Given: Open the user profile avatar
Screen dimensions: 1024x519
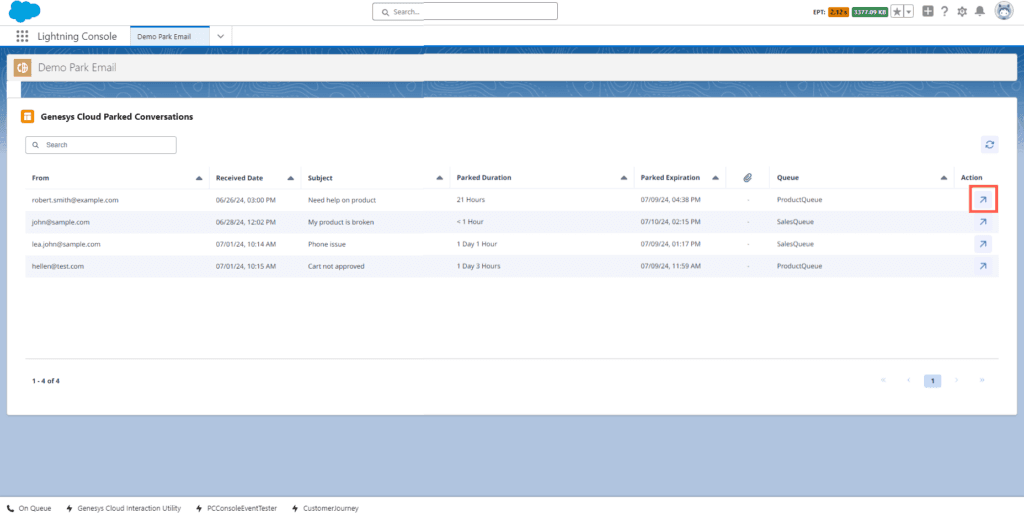Looking at the screenshot, I should [x=1004, y=11].
